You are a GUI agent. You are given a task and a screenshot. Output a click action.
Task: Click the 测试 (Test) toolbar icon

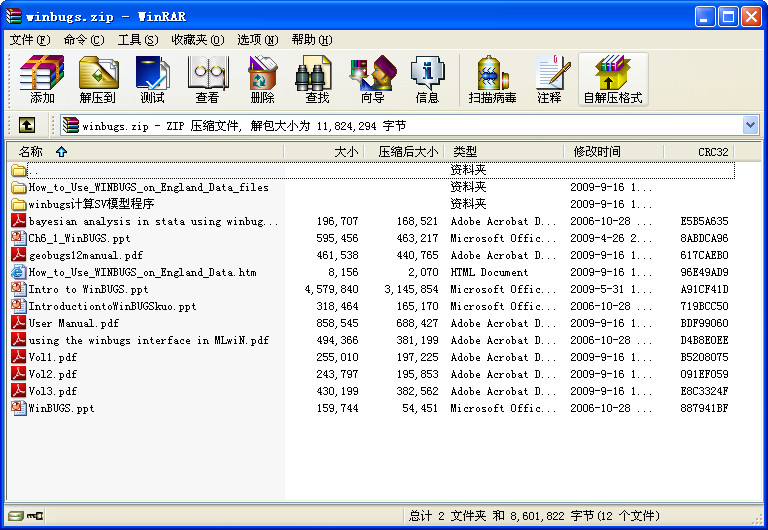point(152,79)
